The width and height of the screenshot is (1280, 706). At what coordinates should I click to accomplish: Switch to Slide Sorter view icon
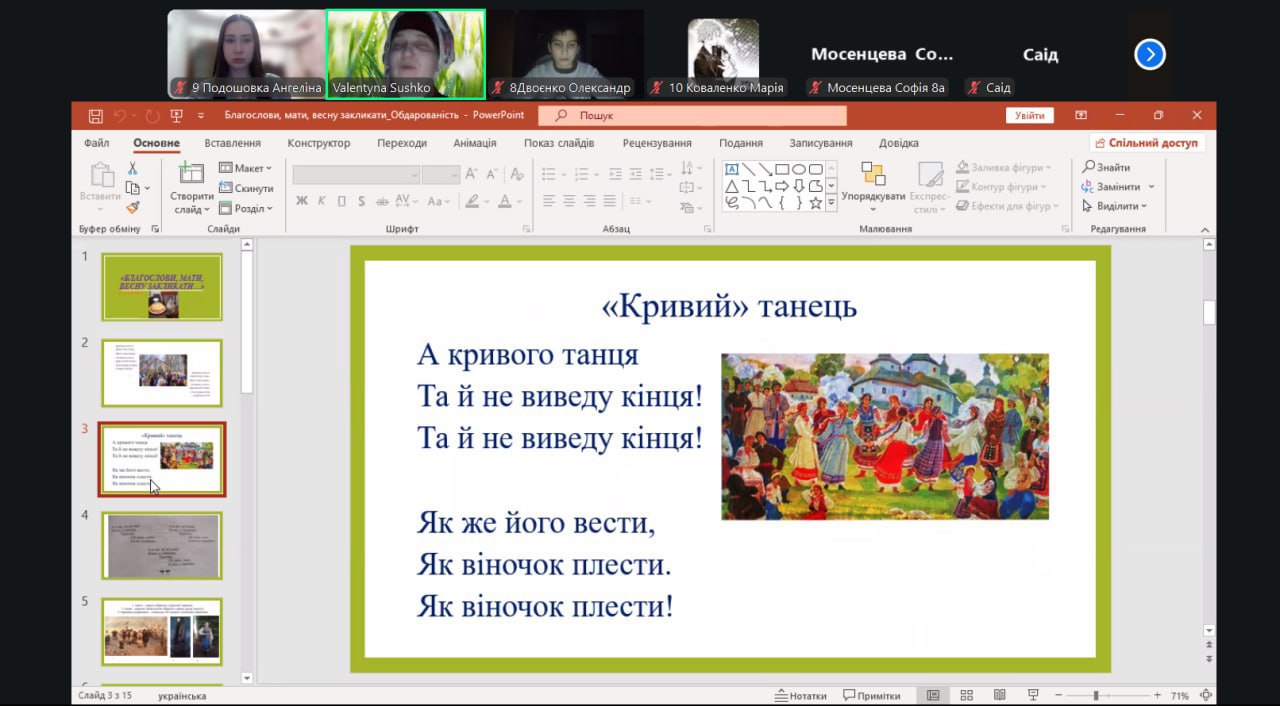pos(966,695)
